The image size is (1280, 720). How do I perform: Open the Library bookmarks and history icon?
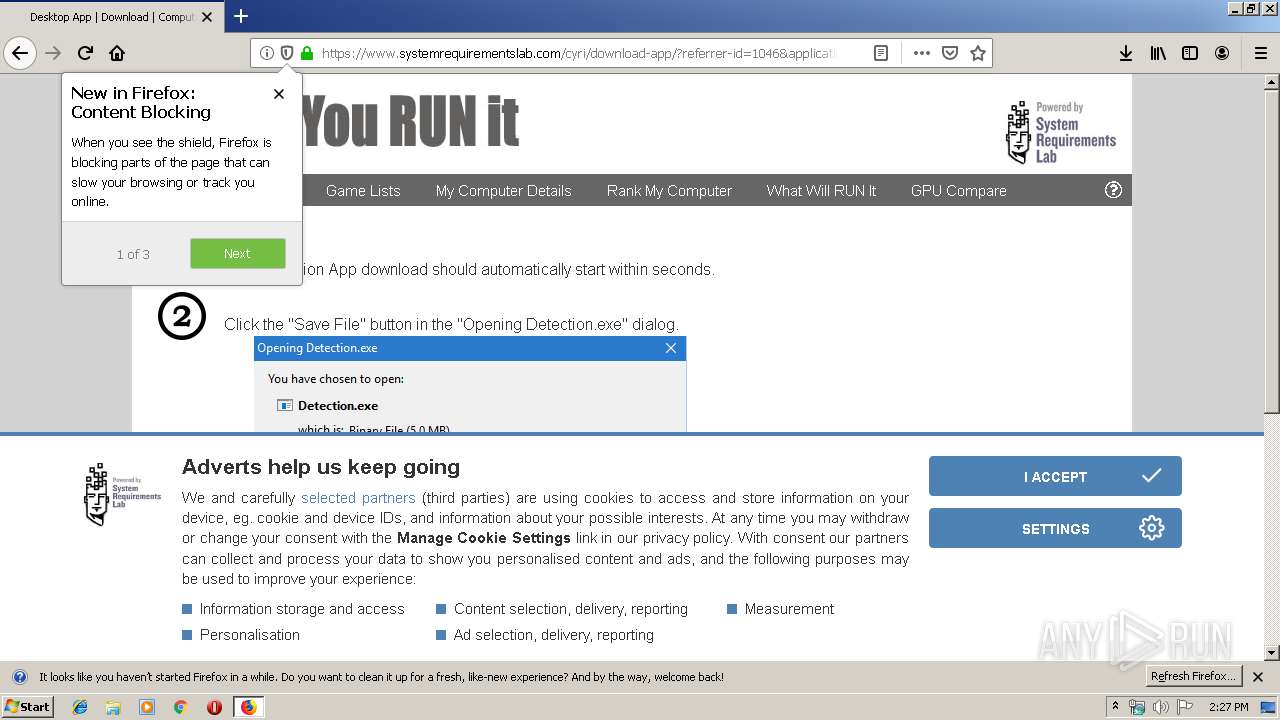(x=1158, y=53)
